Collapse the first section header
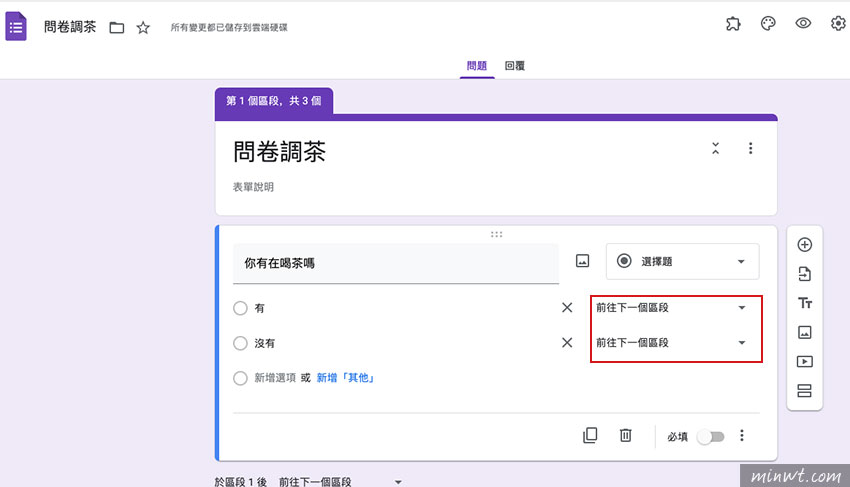 (x=716, y=148)
